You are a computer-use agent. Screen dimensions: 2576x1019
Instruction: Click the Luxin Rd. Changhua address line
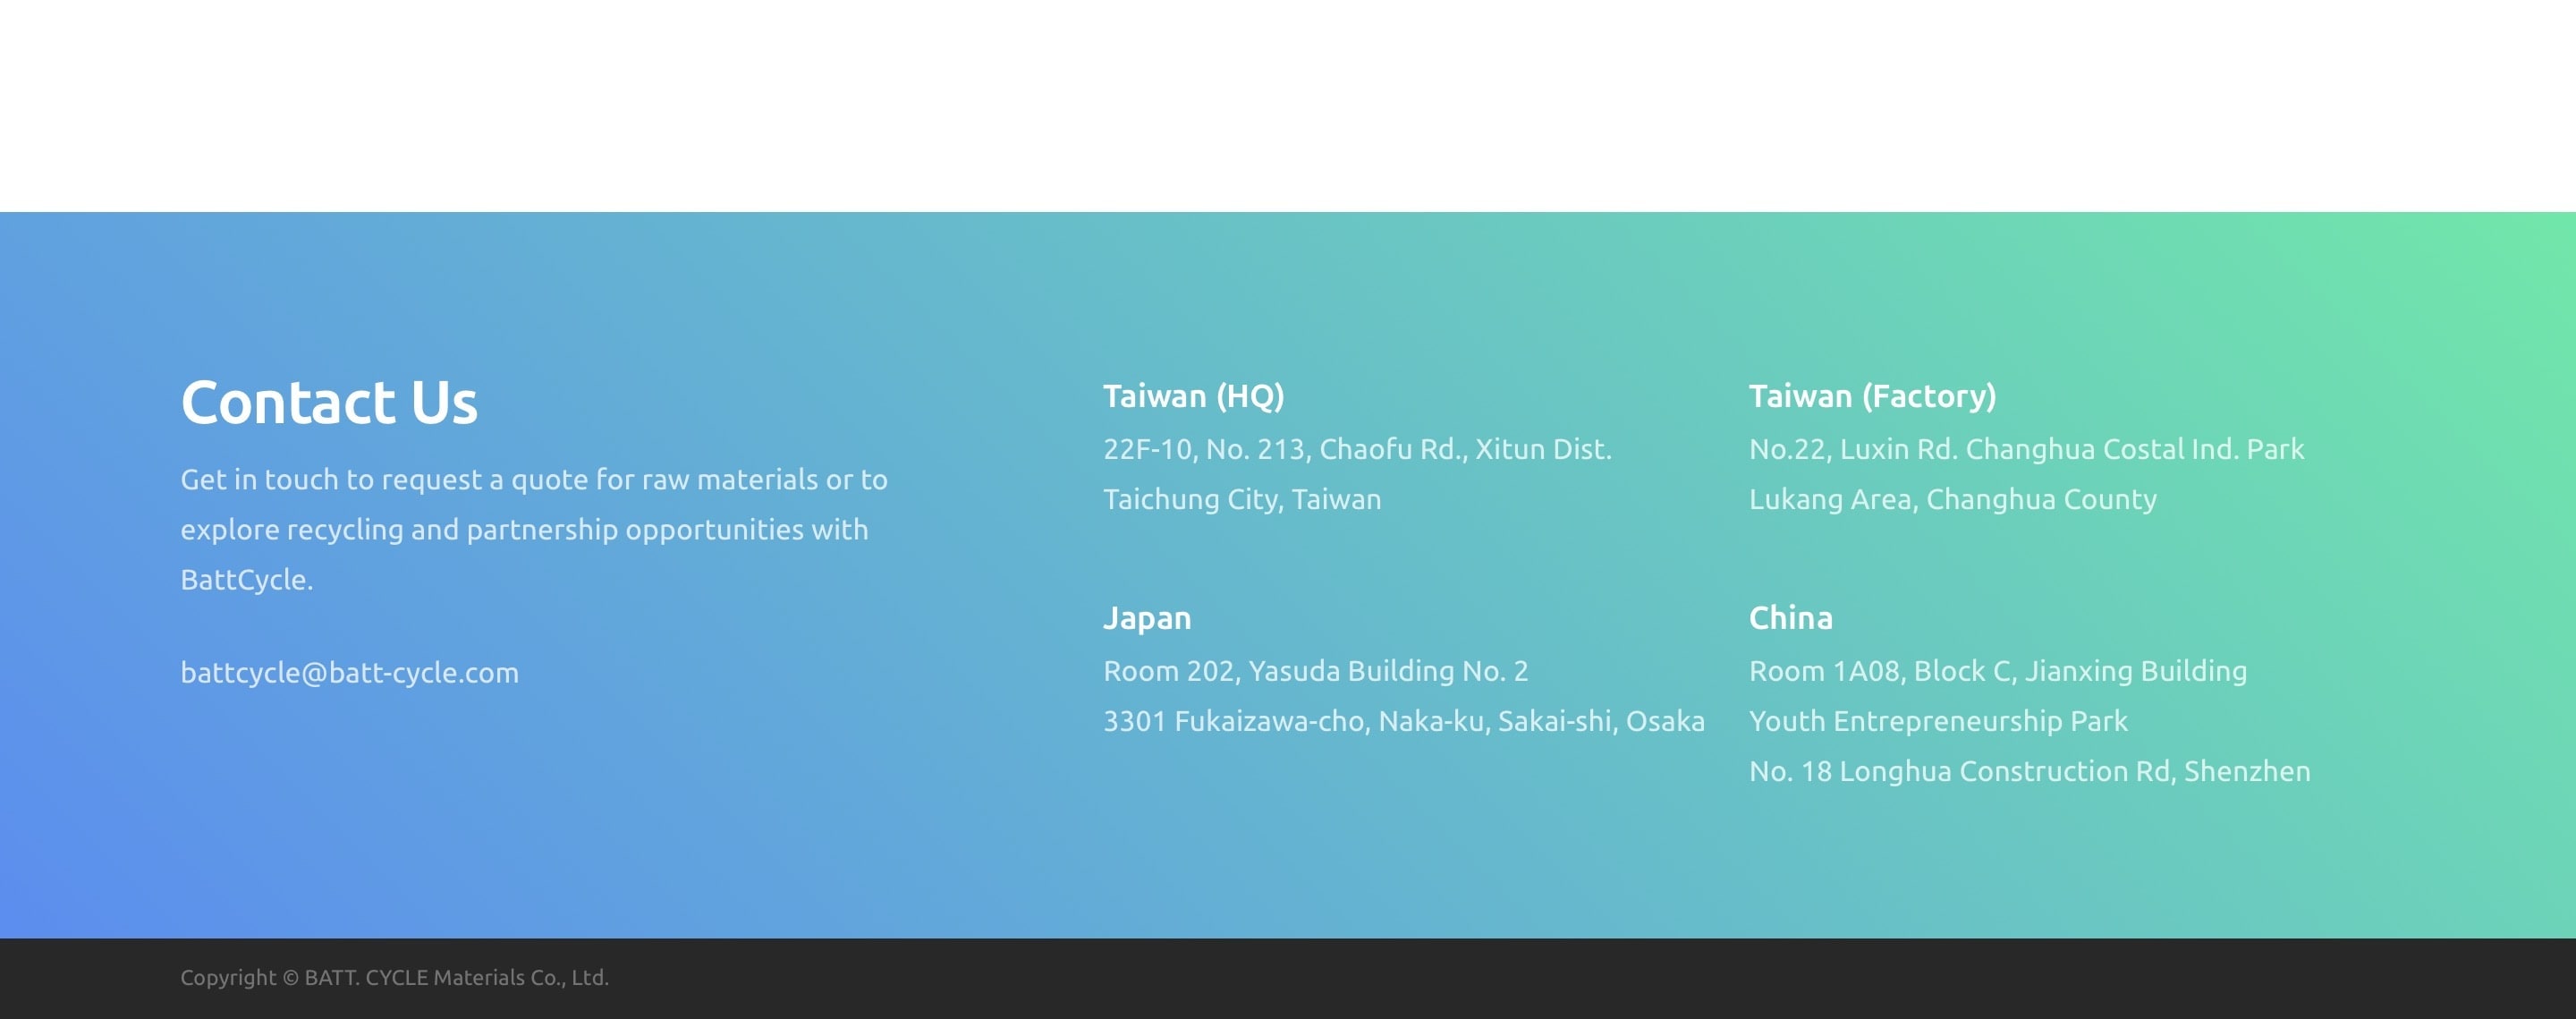2026,449
